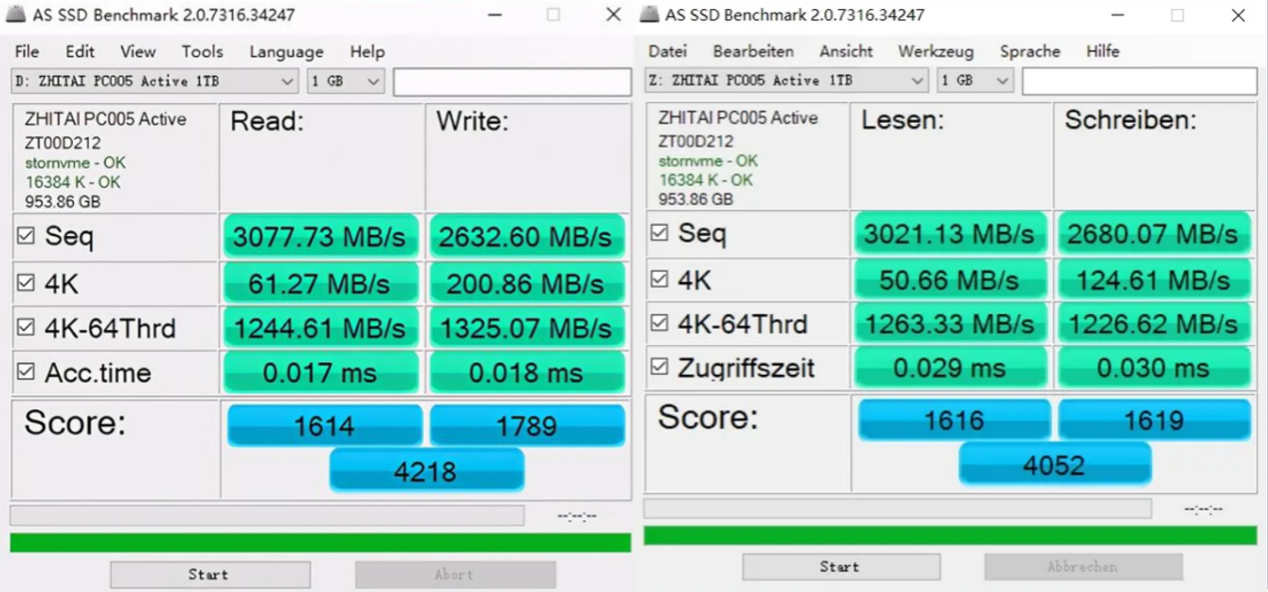Click the AS SSD app icon in the German window title bar
This screenshot has width=1268, height=592.
(650, 15)
